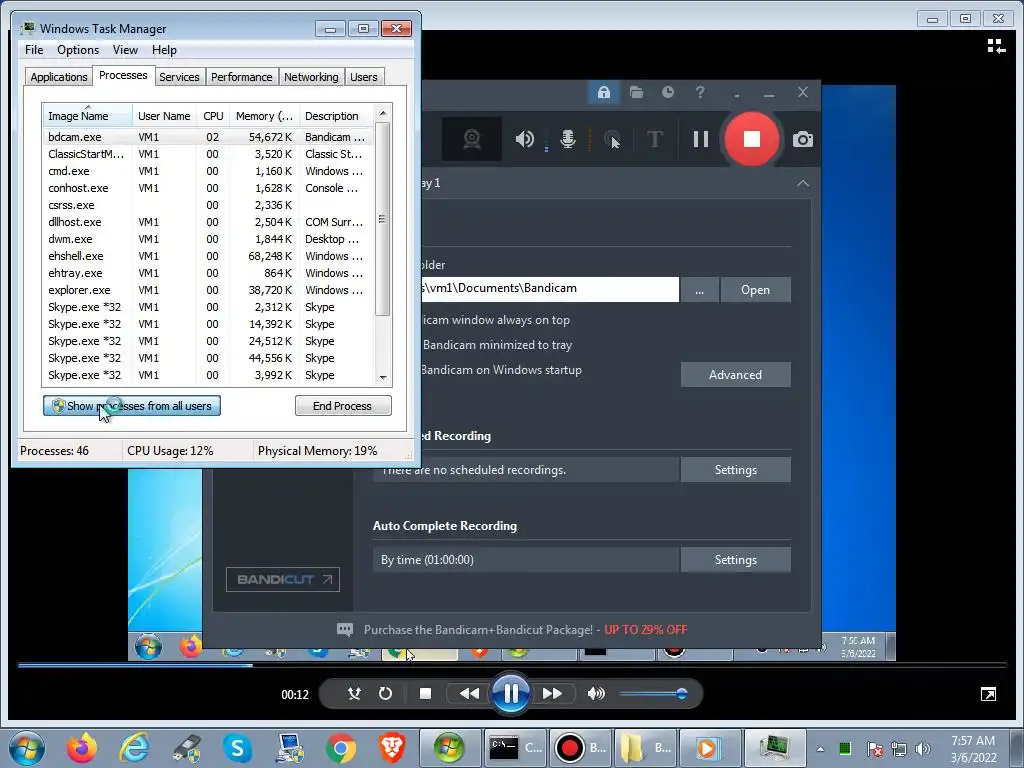Viewport: 1024px width, 768px height.
Task: Stop the Bandicam recording with red button
Action: 752,139
